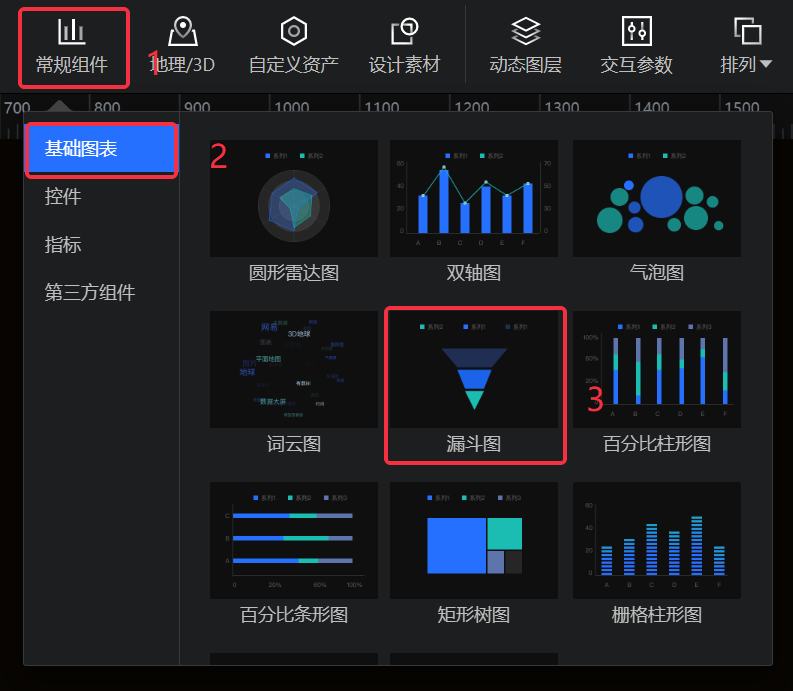Choose the 气泡图 bubble chart
The height and width of the screenshot is (691, 793).
tap(656, 199)
